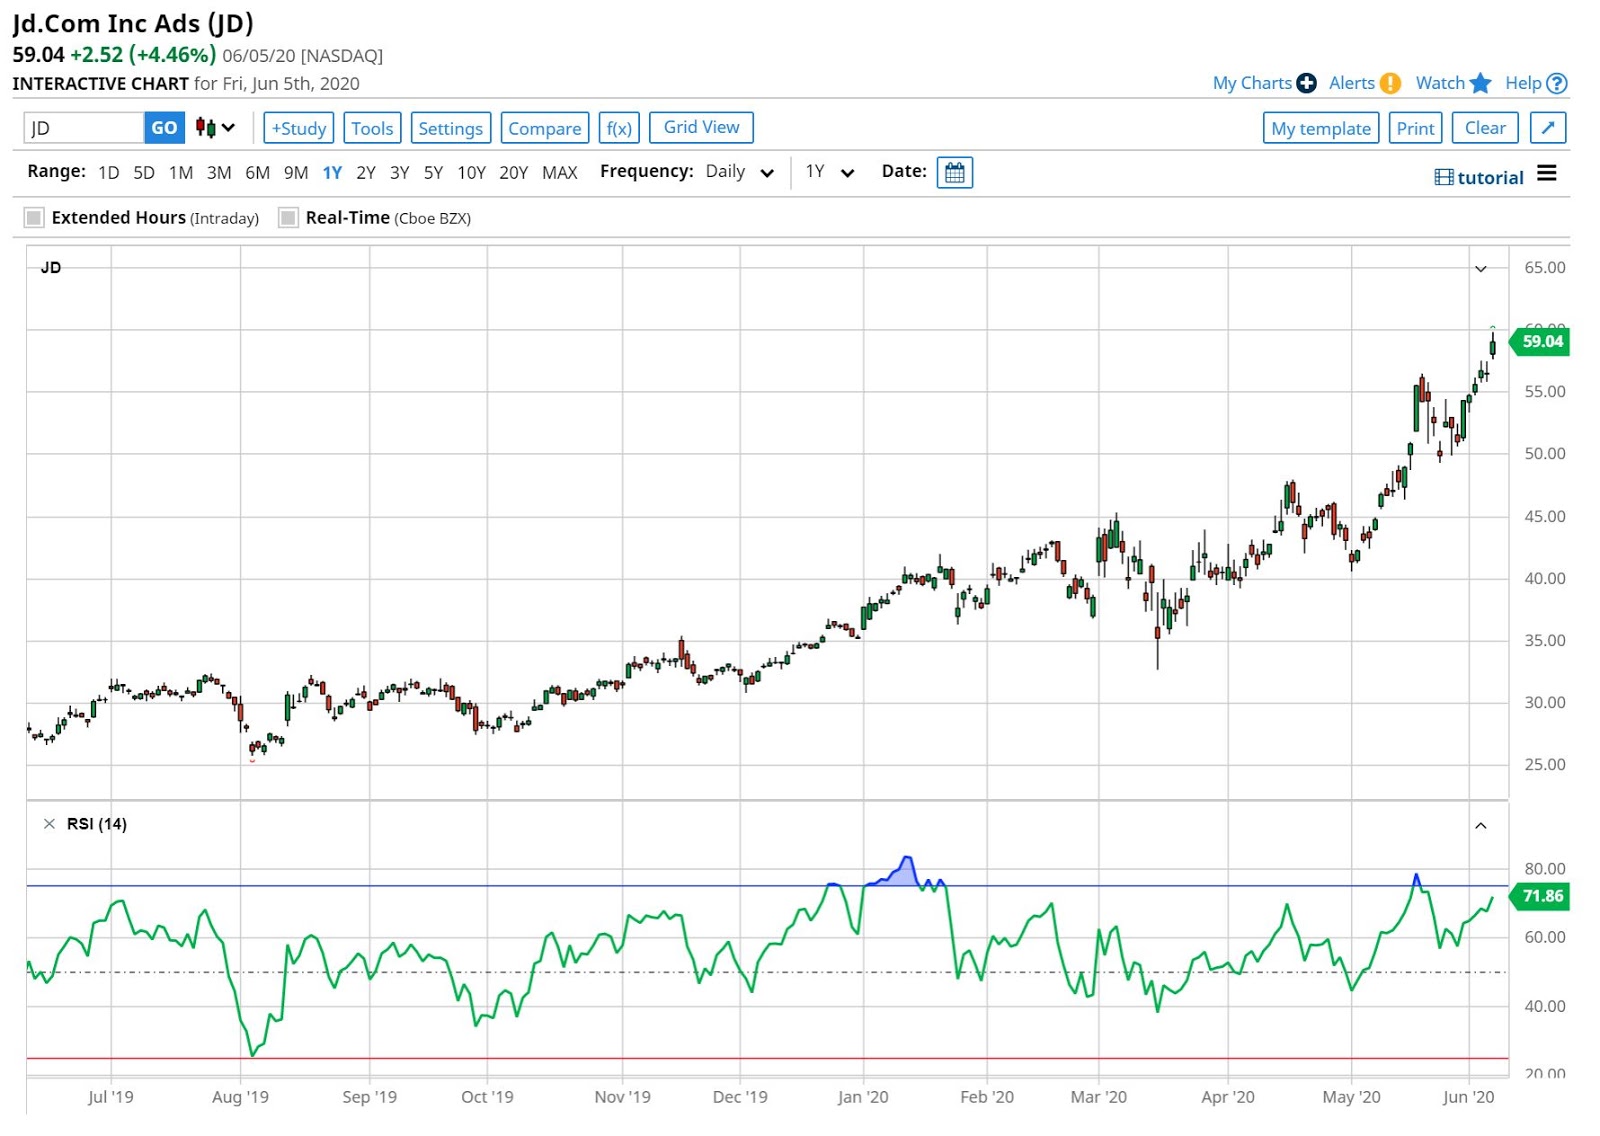The image size is (1600, 1136).
Task: Select the 1D range
Action: click(x=109, y=173)
